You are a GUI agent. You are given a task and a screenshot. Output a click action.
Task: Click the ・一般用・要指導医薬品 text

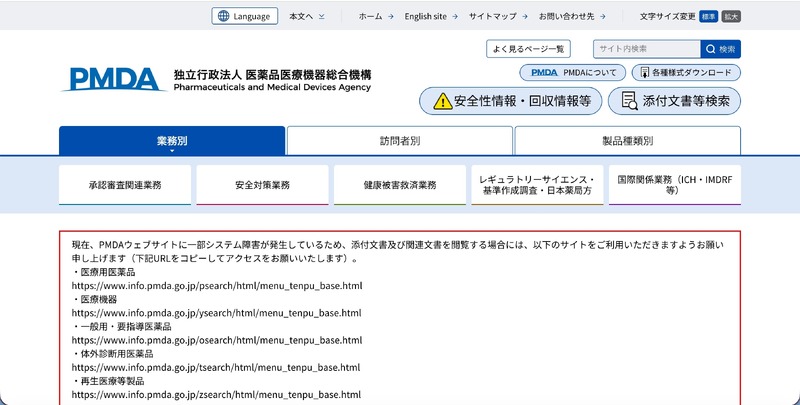coord(121,326)
